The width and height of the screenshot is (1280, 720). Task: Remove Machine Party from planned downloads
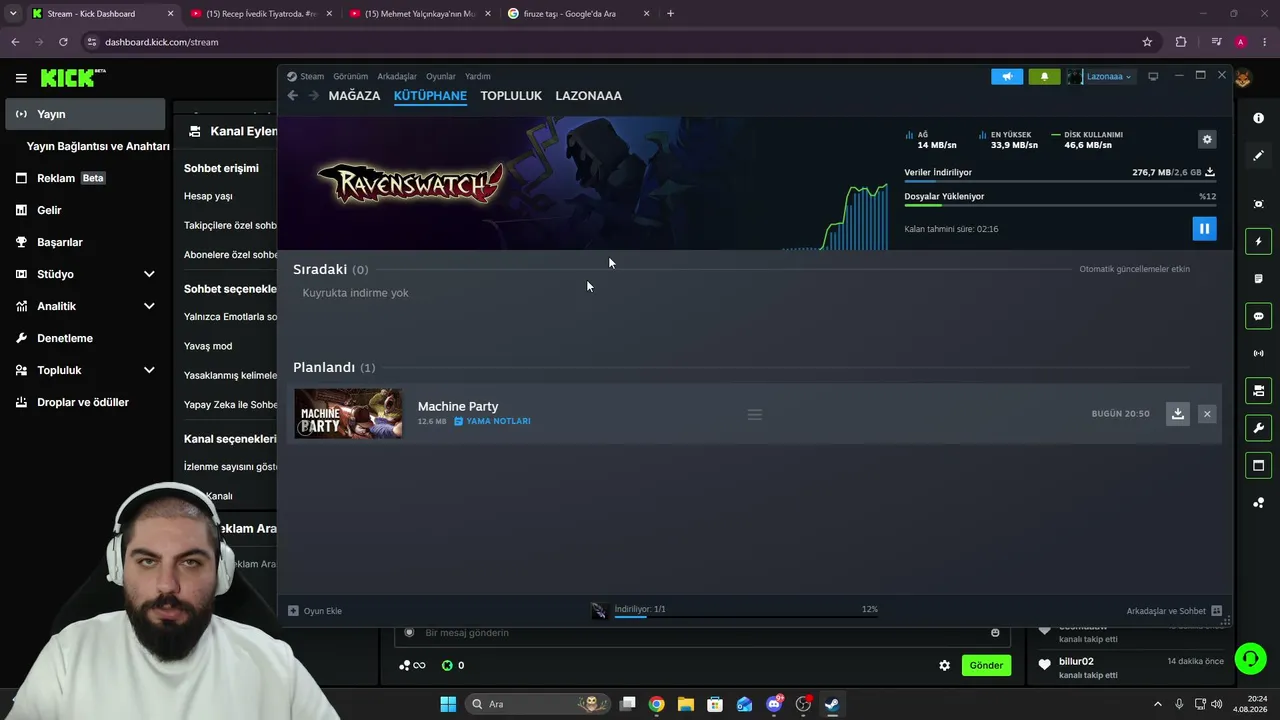[x=1207, y=414]
